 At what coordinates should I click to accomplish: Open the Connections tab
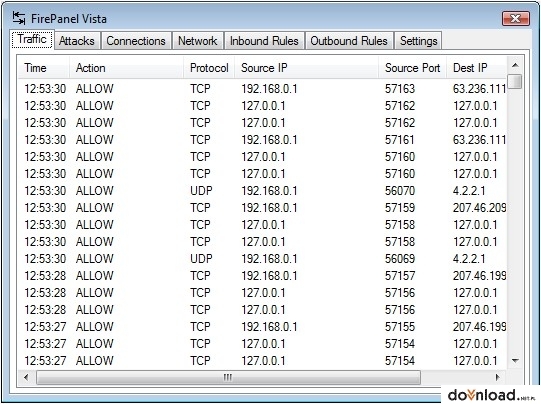coord(136,41)
